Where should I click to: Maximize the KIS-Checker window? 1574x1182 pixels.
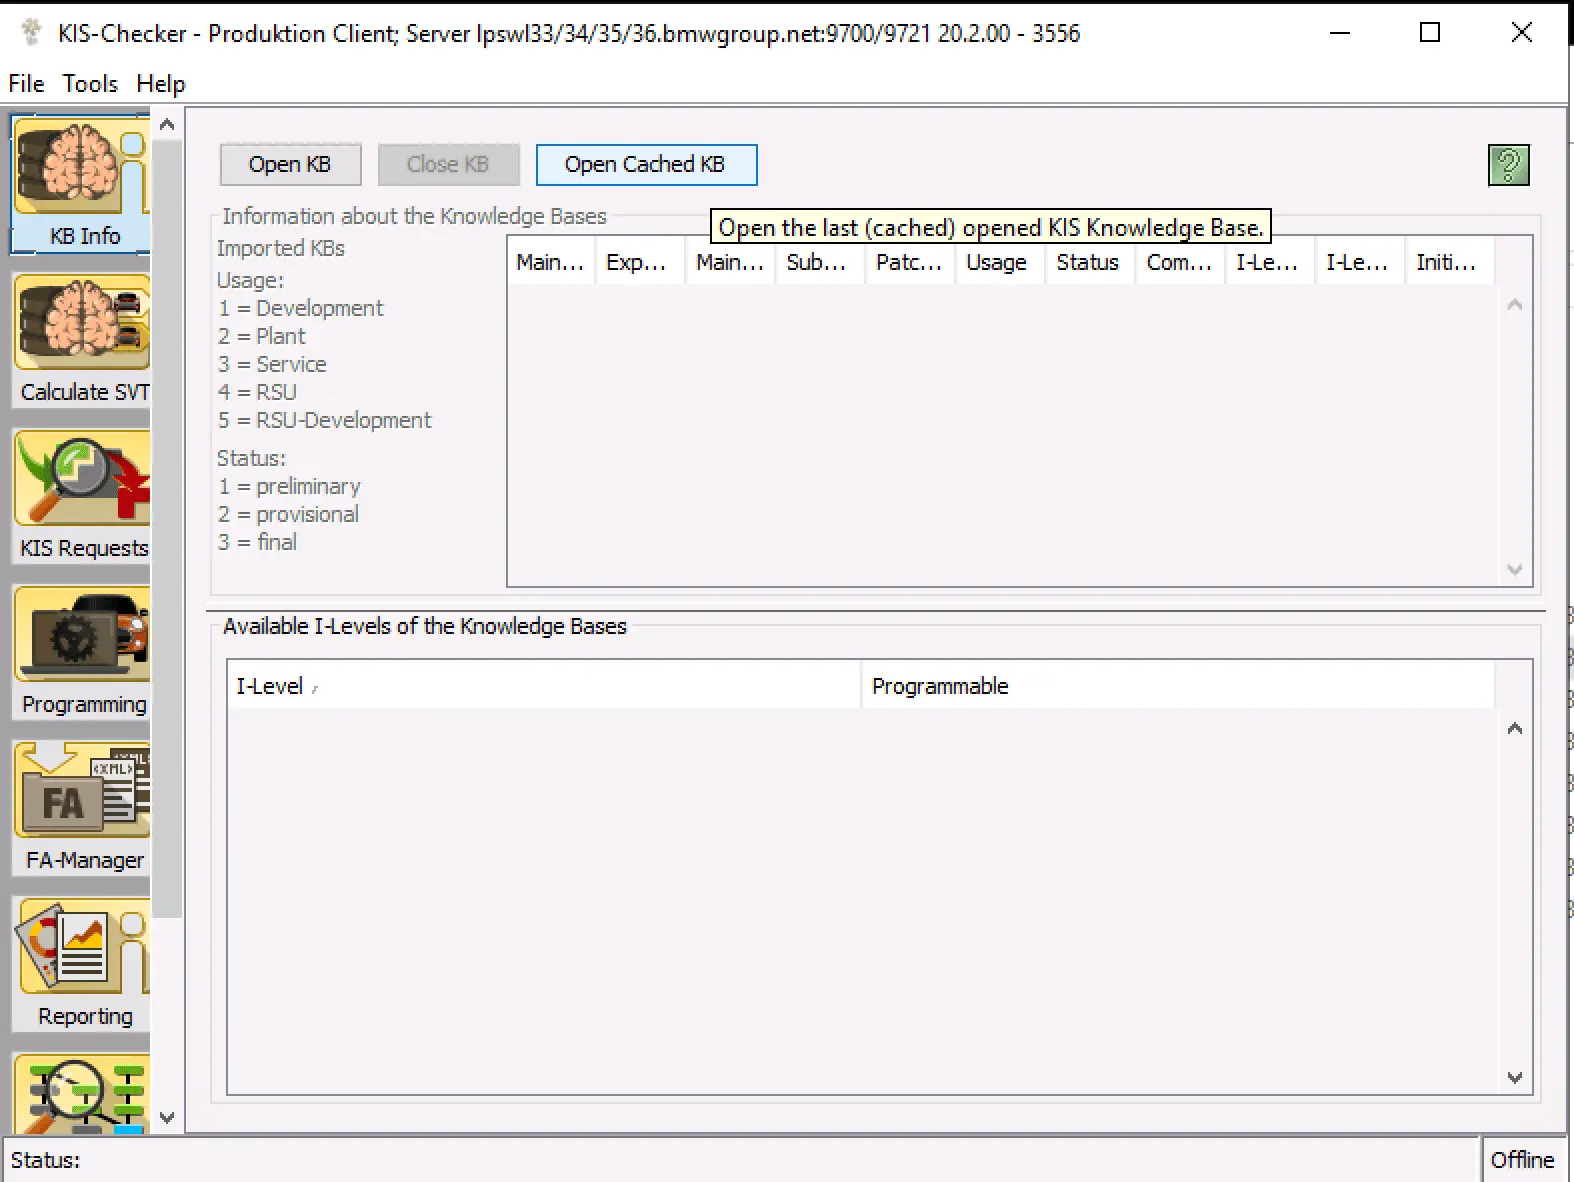click(1430, 33)
